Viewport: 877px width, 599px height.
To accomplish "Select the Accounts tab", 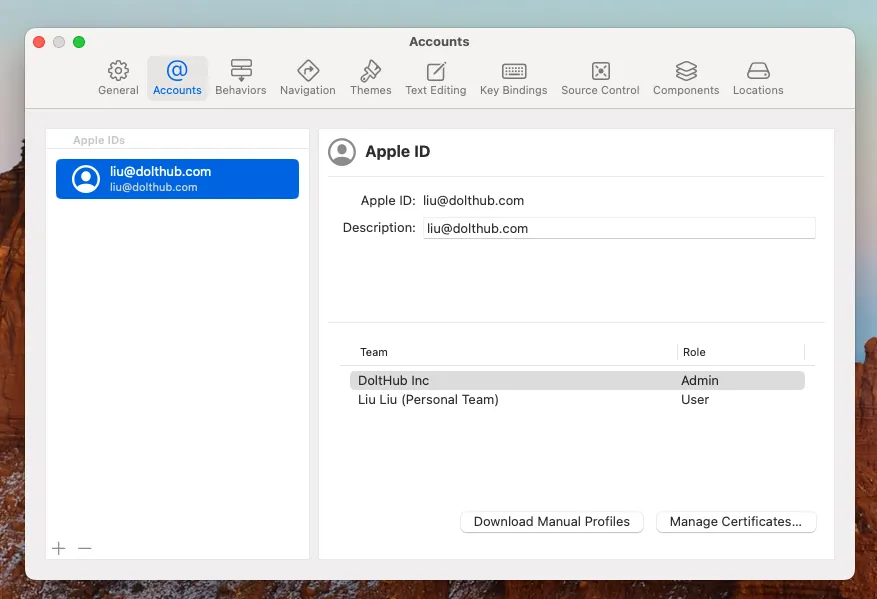I will (177, 77).
